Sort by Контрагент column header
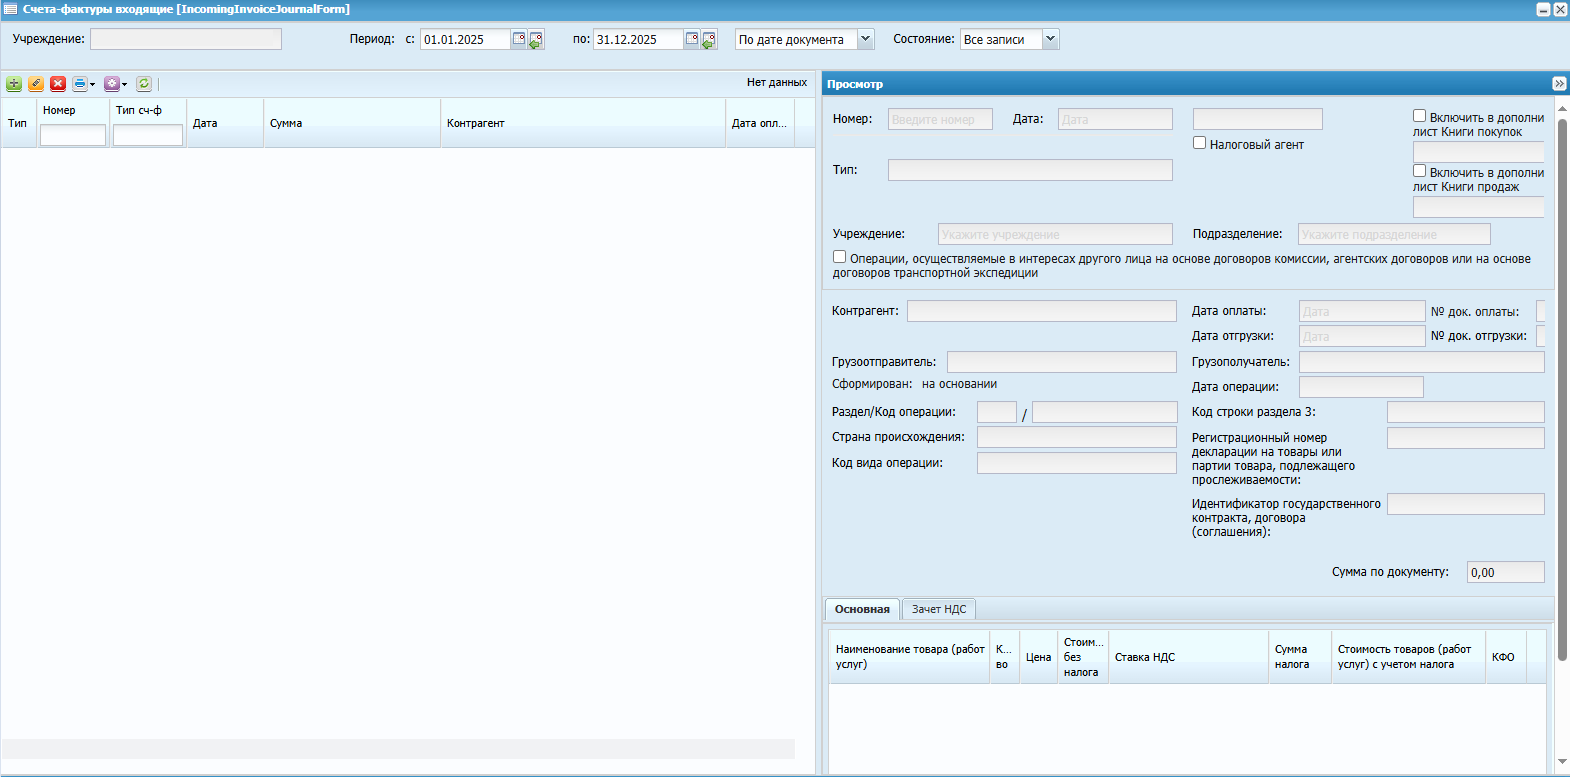Viewport: 1570px width, 777px height. coord(476,123)
